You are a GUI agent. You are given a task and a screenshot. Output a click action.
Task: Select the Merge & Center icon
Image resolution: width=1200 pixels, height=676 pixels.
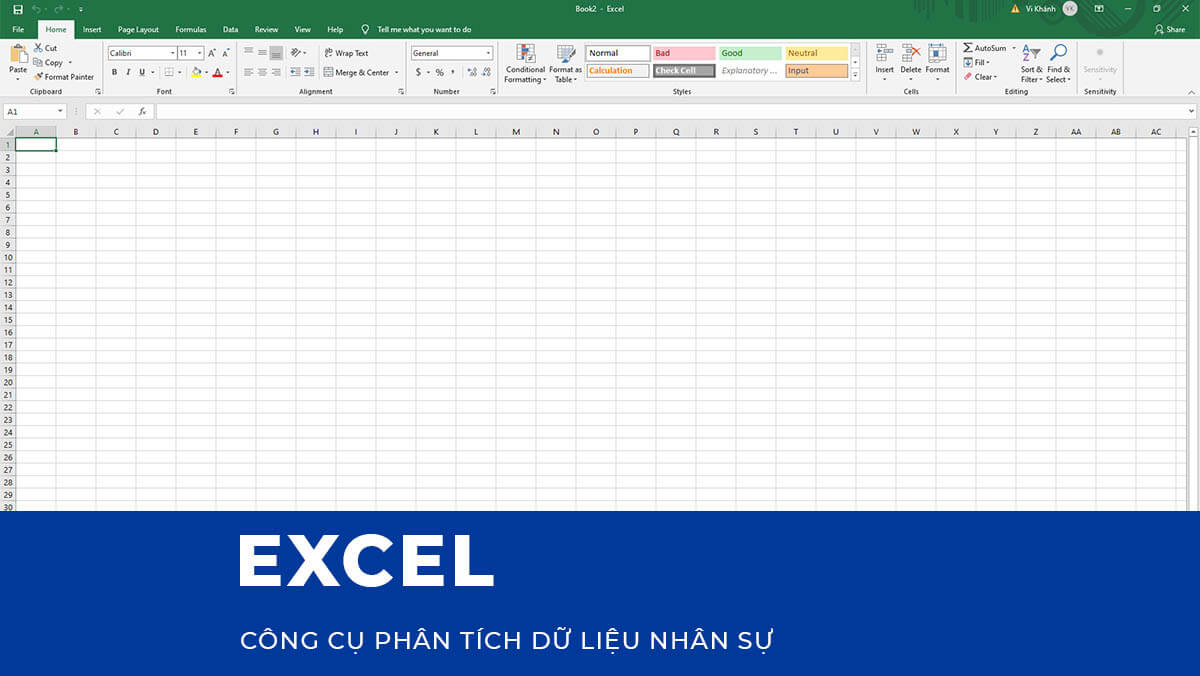click(356, 72)
